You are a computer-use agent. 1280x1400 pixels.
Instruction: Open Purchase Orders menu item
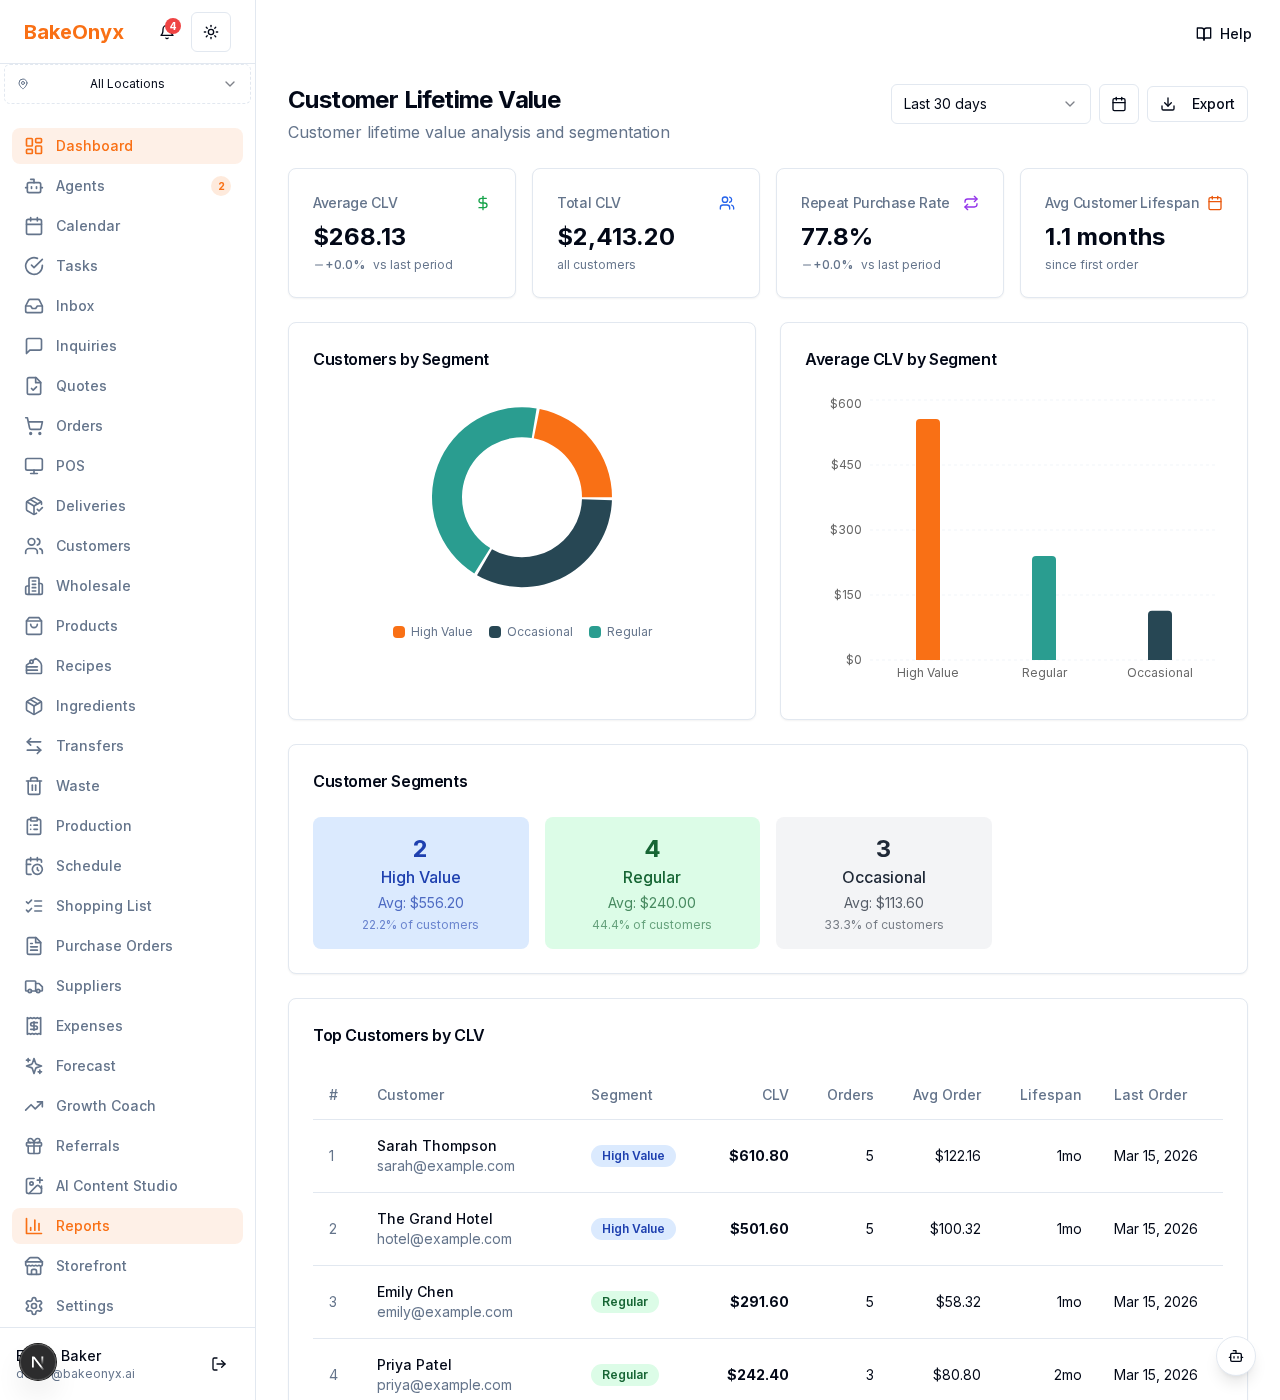pyautogui.click(x=127, y=946)
